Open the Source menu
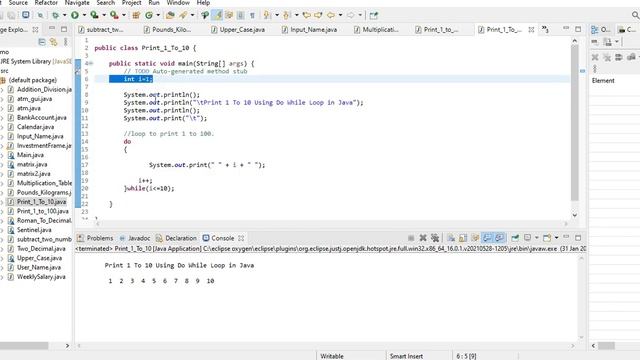Viewport: 640px width, 360px height. 18,3
